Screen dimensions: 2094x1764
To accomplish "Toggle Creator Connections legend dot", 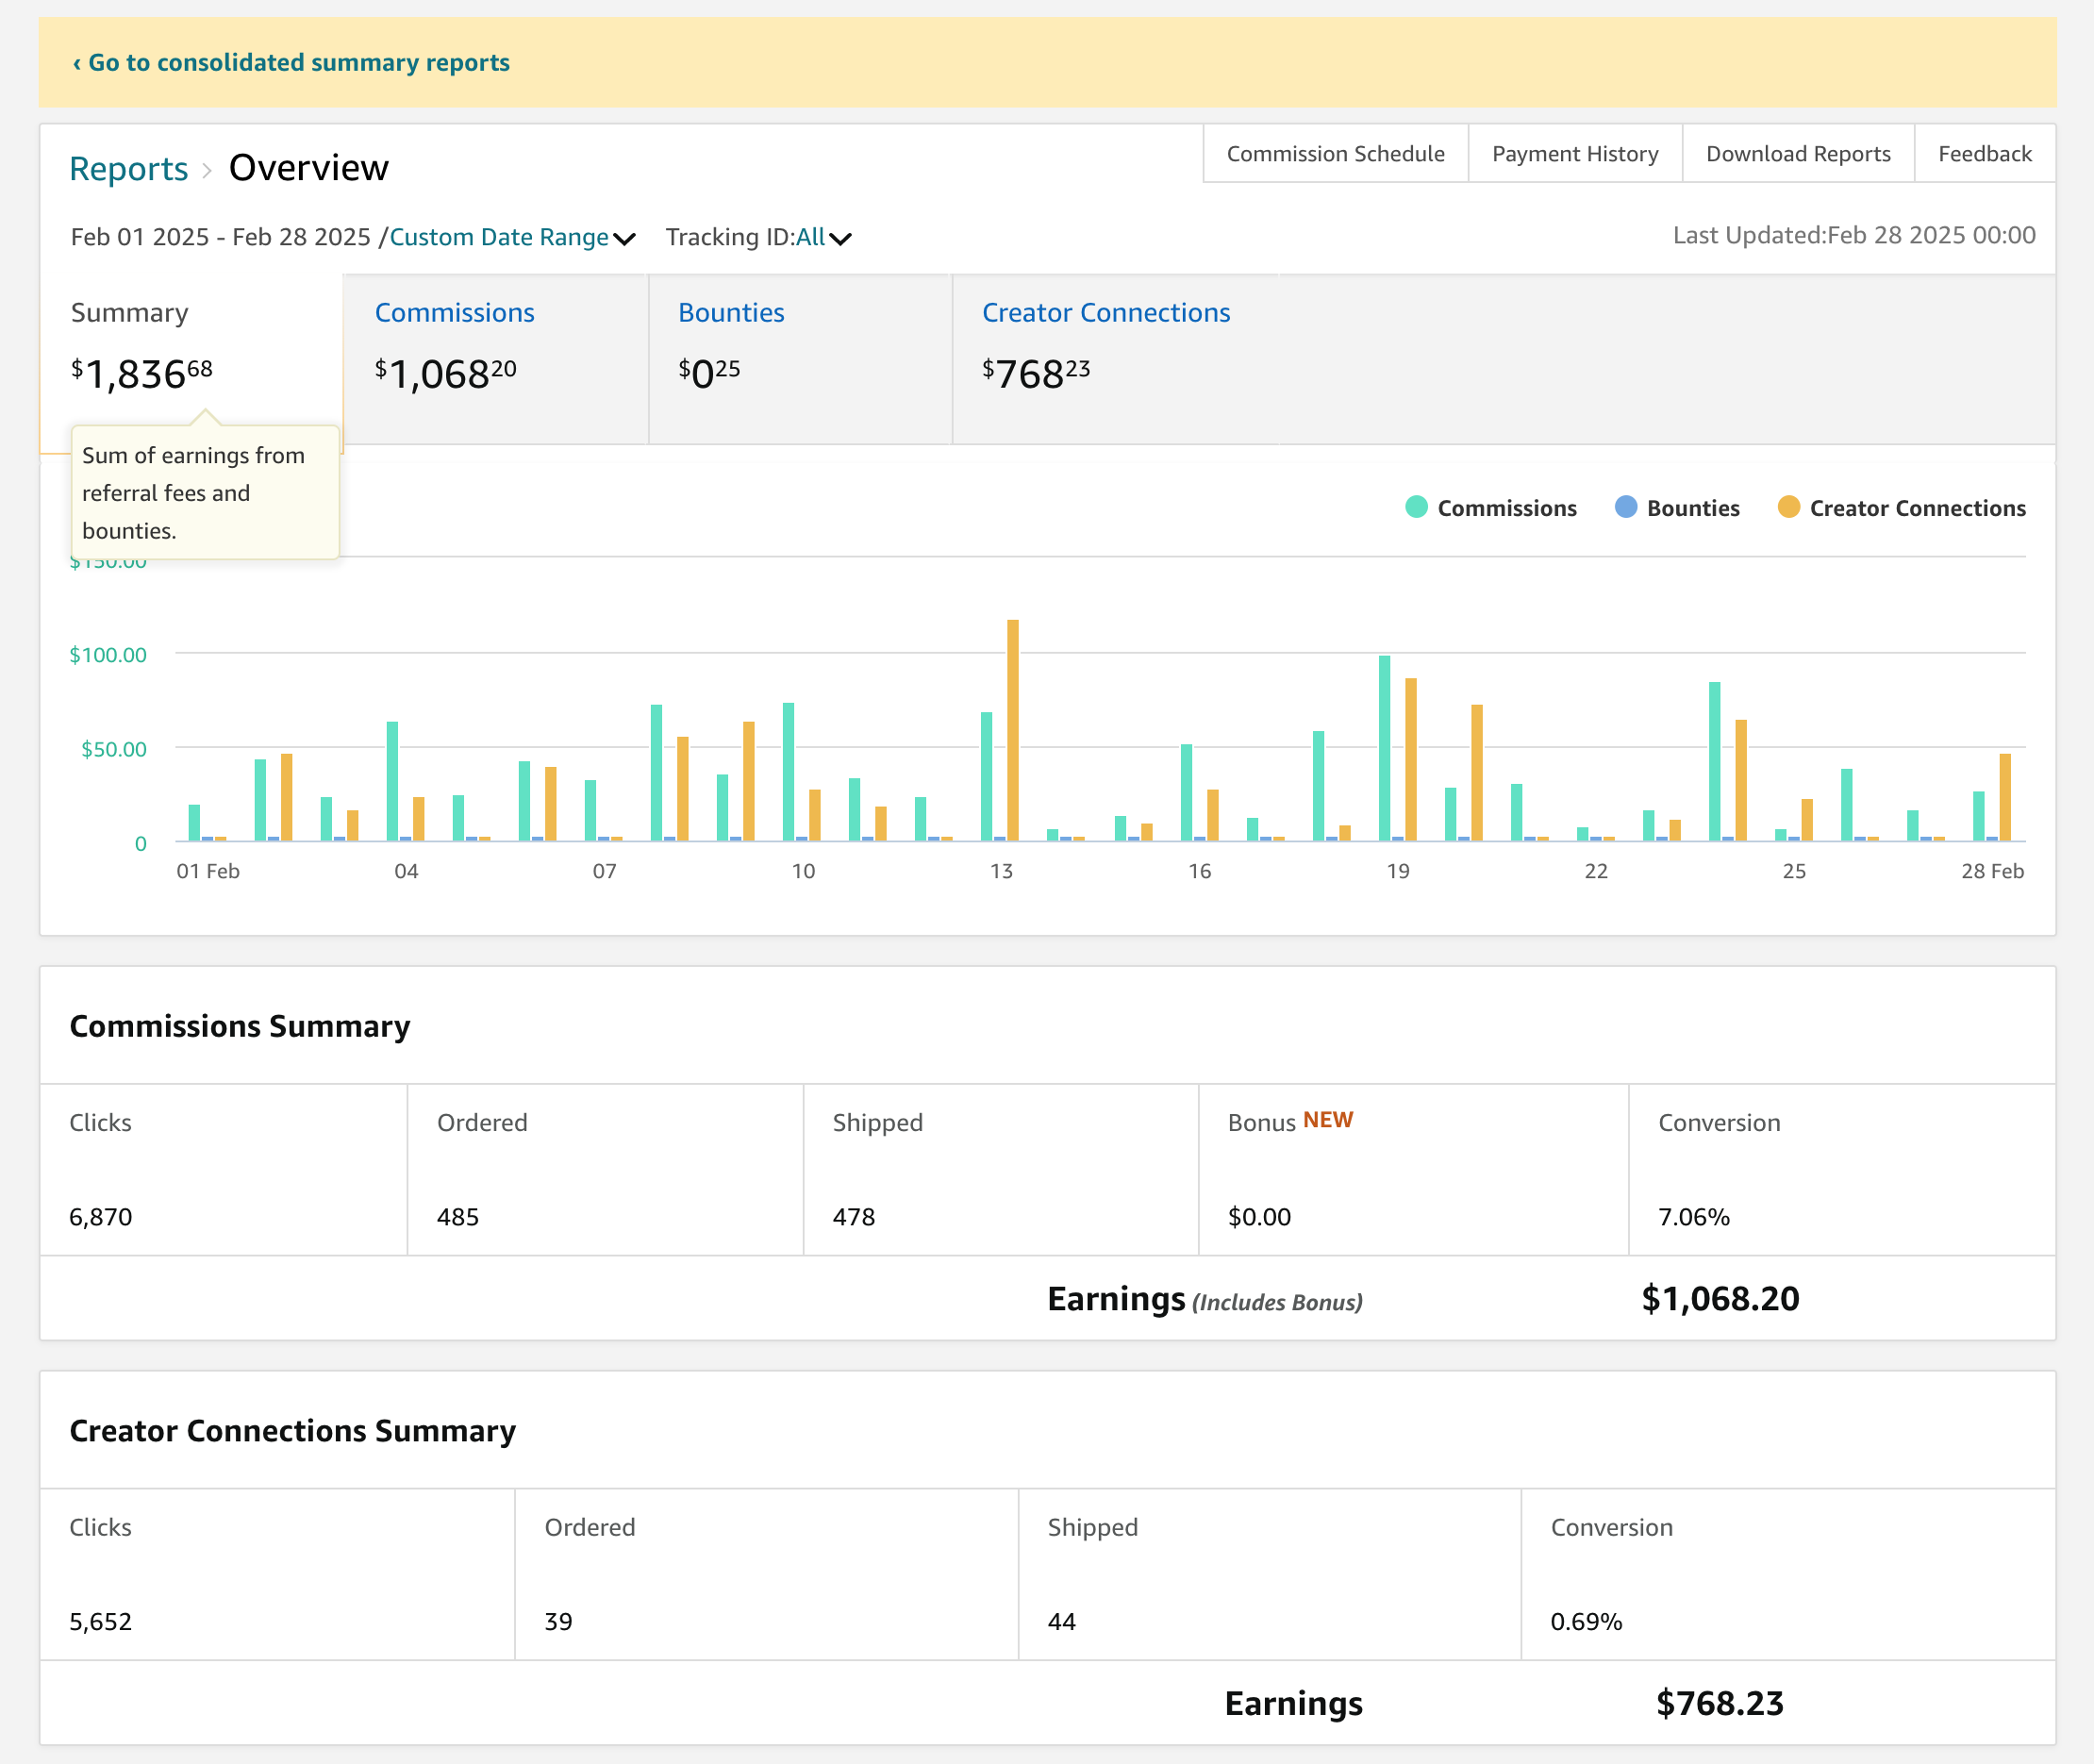I will tap(1788, 507).
